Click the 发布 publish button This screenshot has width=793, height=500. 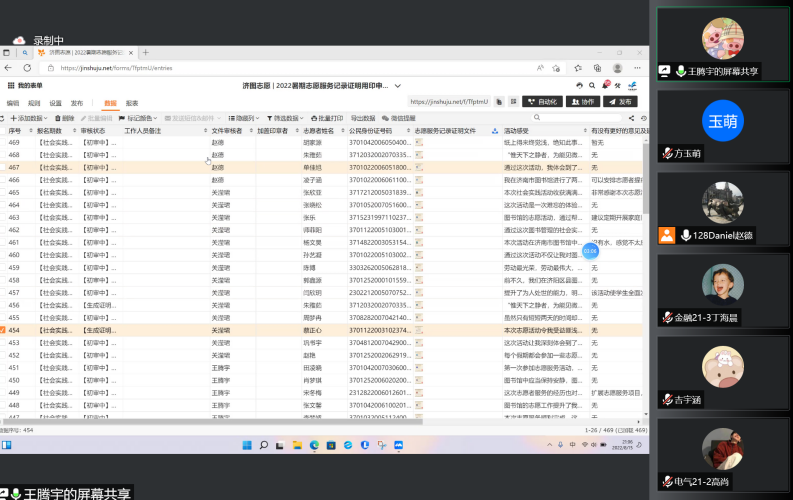(x=620, y=102)
